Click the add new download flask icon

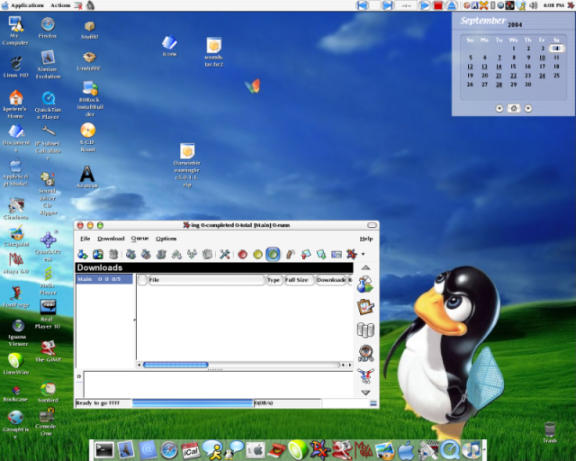82,254
